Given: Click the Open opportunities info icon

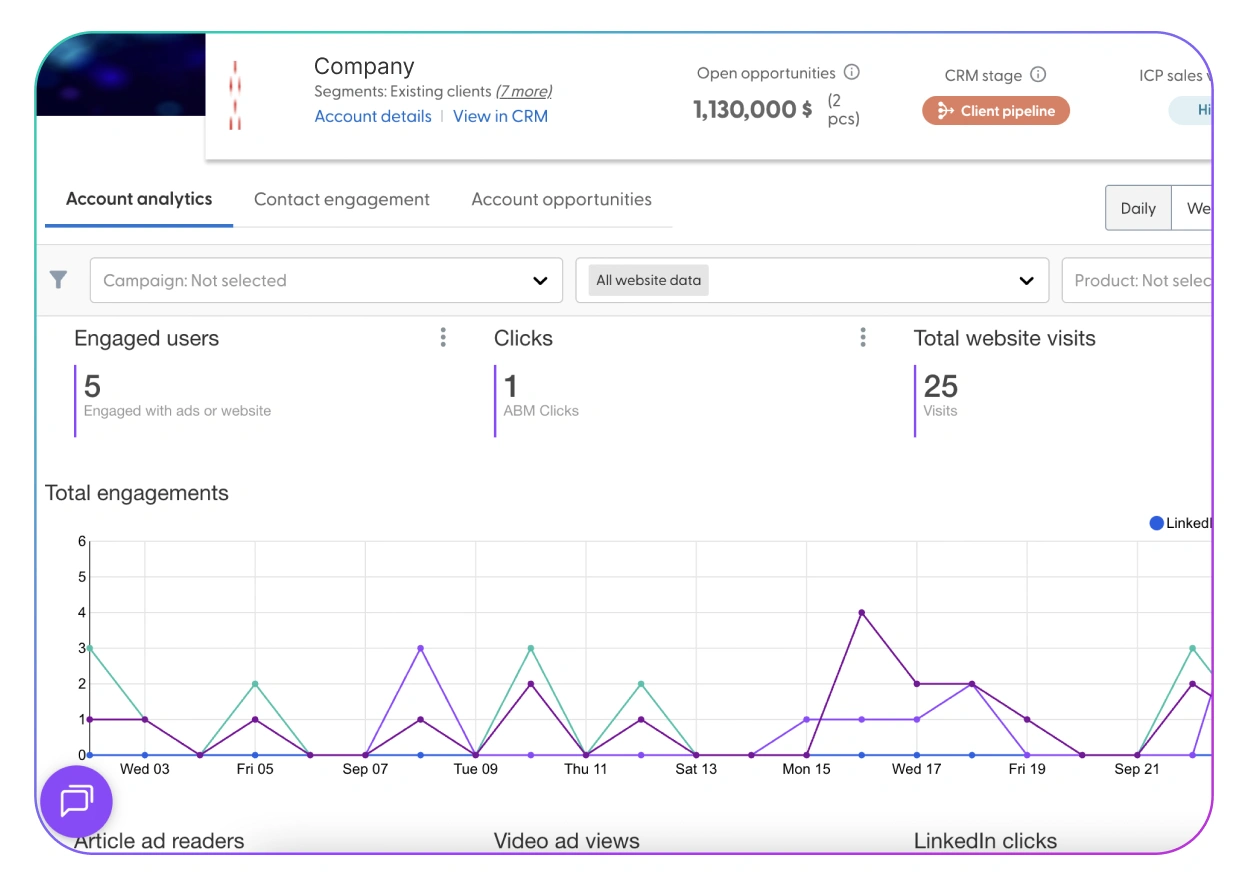Looking at the screenshot, I should (851, 72).
